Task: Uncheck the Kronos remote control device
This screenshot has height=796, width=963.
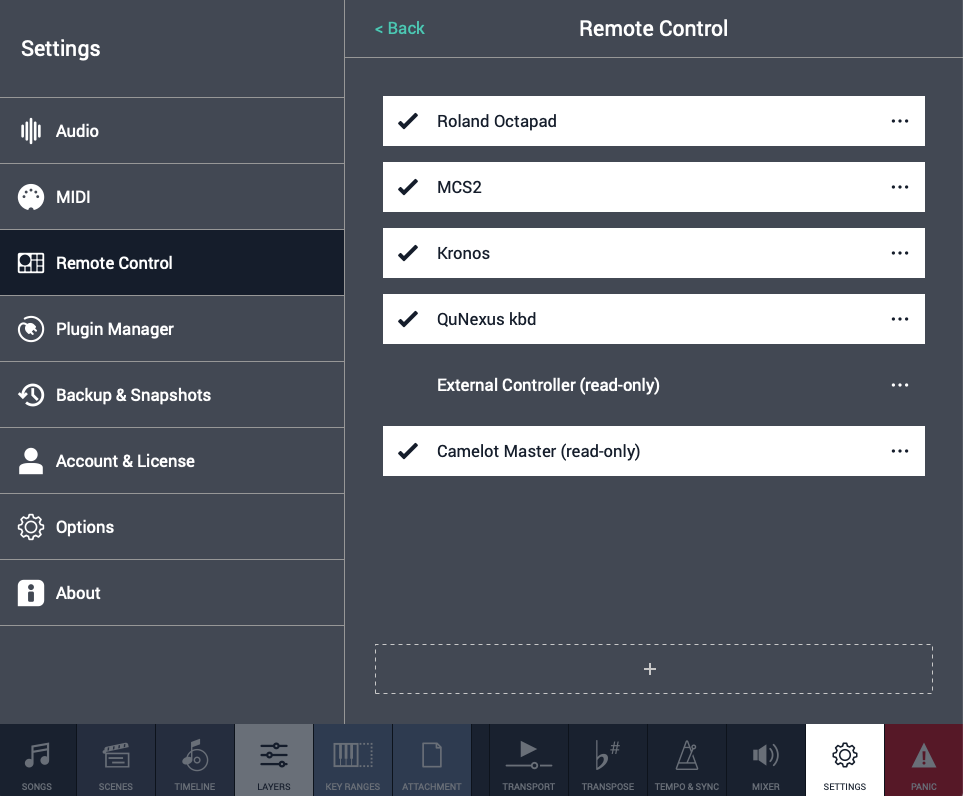Action: click(408, 253)
